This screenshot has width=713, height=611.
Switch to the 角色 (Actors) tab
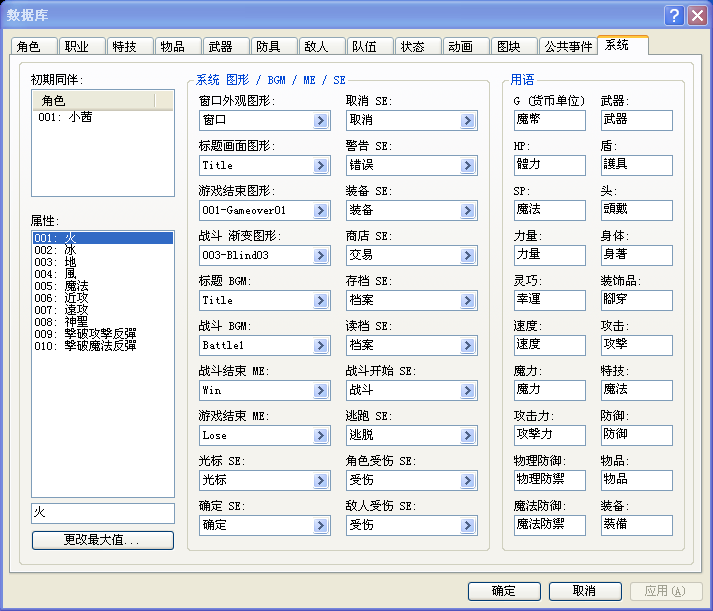[x=34, y=46]
